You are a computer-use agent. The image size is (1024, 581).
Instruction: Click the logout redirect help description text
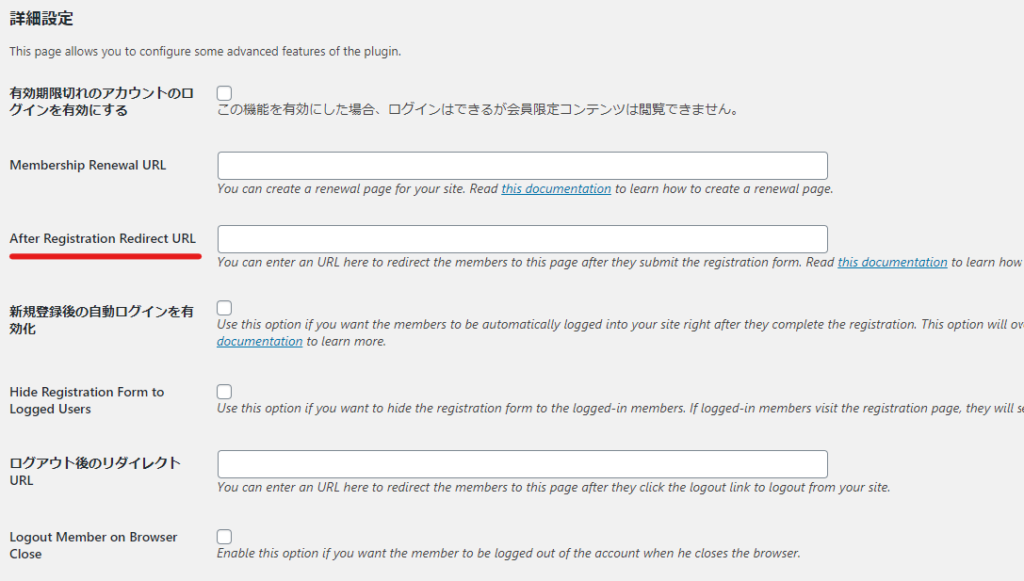point(553,487)
